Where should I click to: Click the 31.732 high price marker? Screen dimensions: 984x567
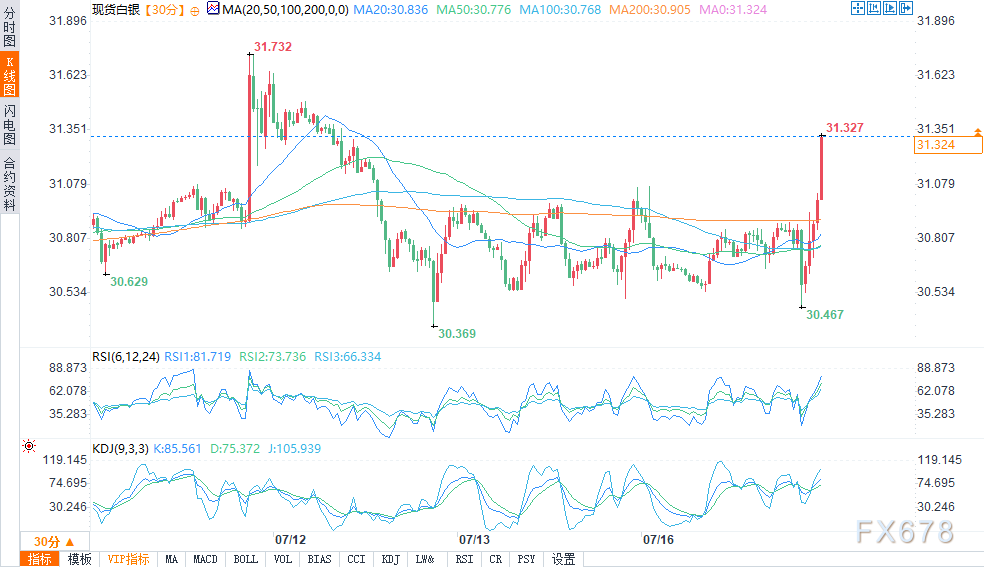point(273,47)
